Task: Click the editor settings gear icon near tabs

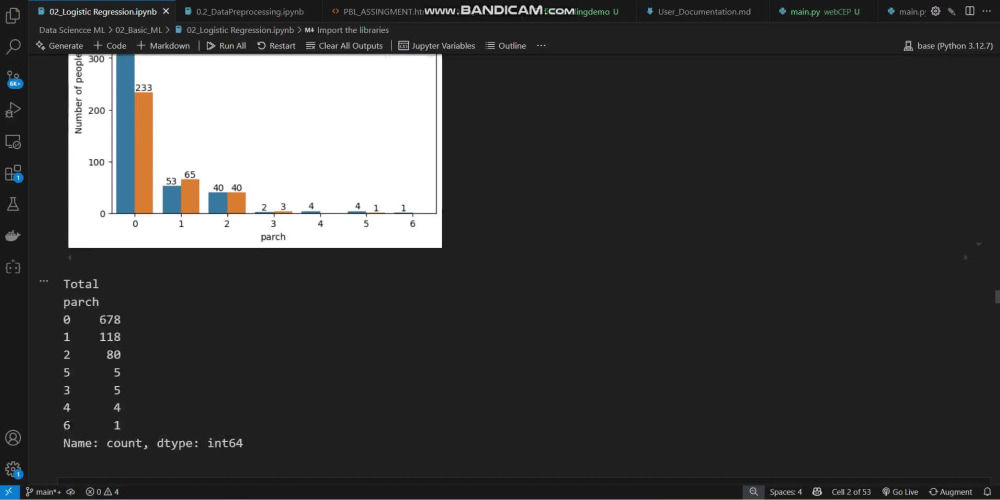Action: (x=936, y=11)
